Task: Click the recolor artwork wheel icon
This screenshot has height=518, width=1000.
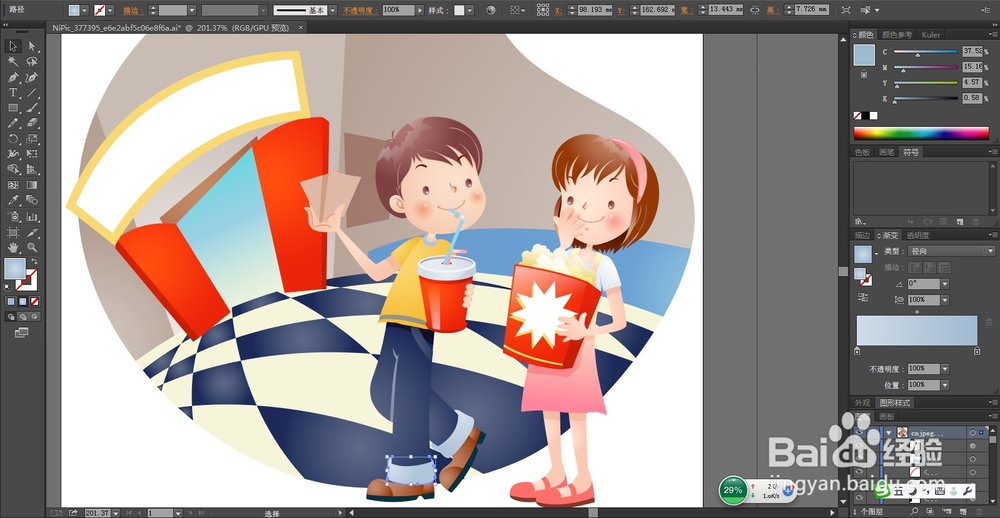Action: pos(490,10)
